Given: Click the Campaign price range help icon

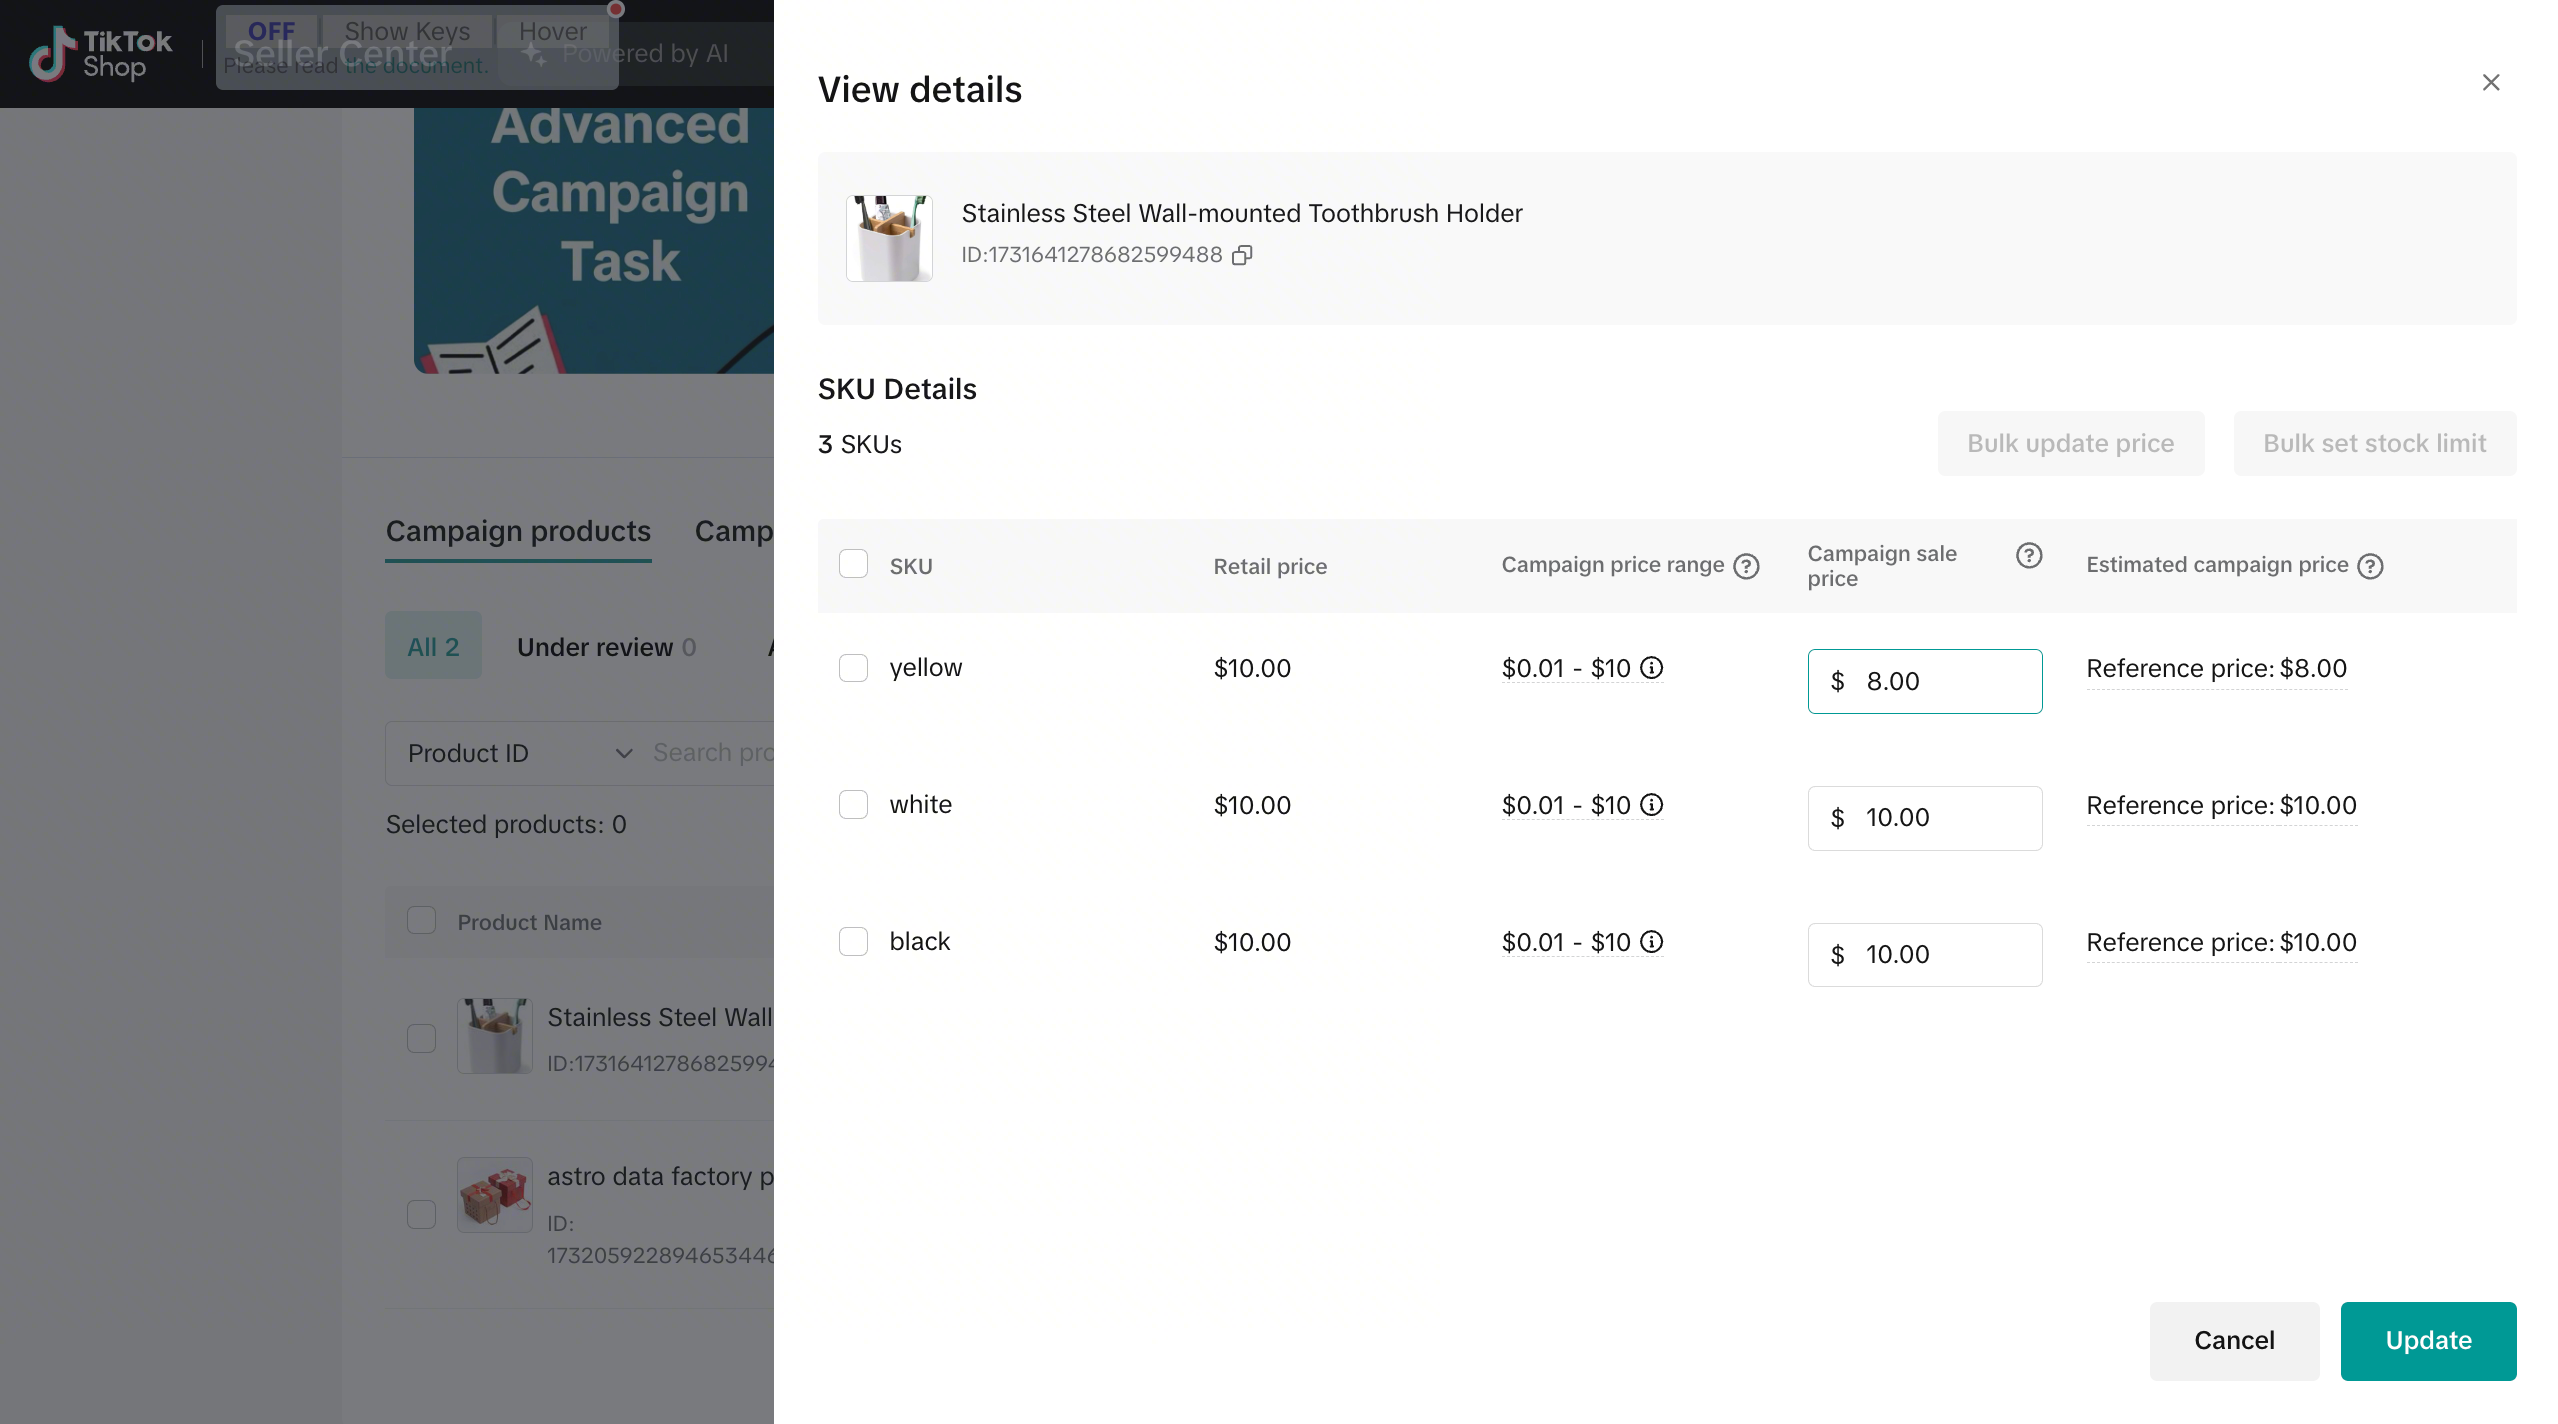Looking at the screenshot, I should tap(1746, 566).
